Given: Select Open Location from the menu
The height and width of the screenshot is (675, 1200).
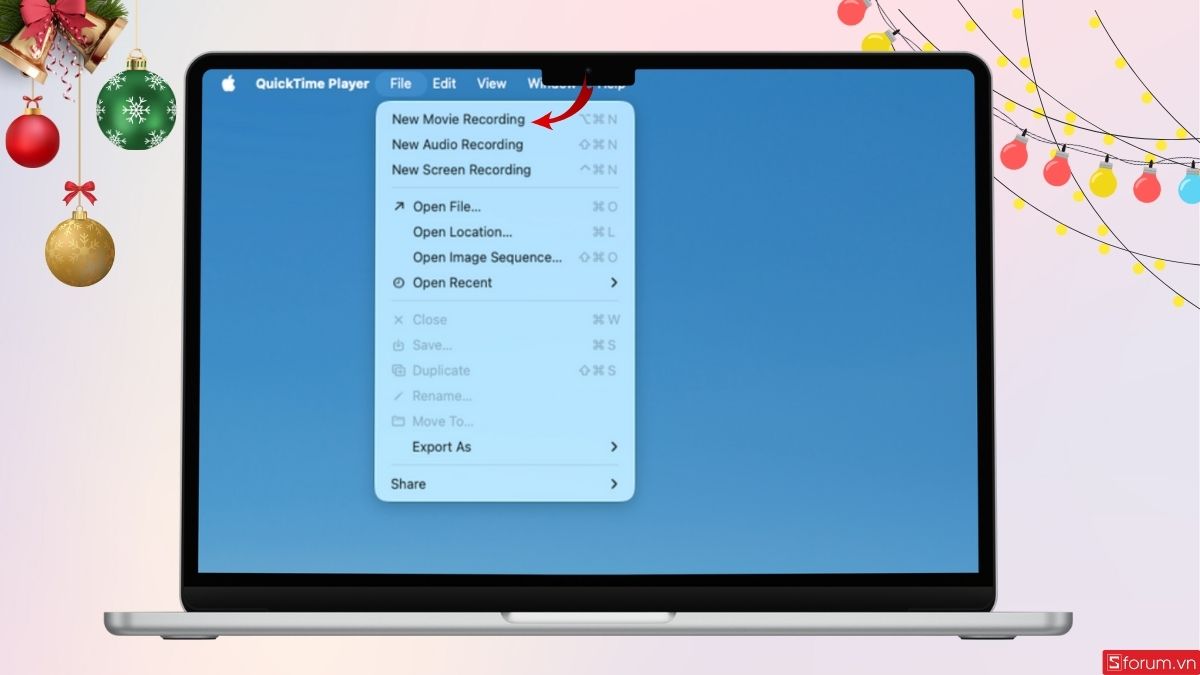Looking at the screenshot, I should pyautogui.click(x=462, y=232).
